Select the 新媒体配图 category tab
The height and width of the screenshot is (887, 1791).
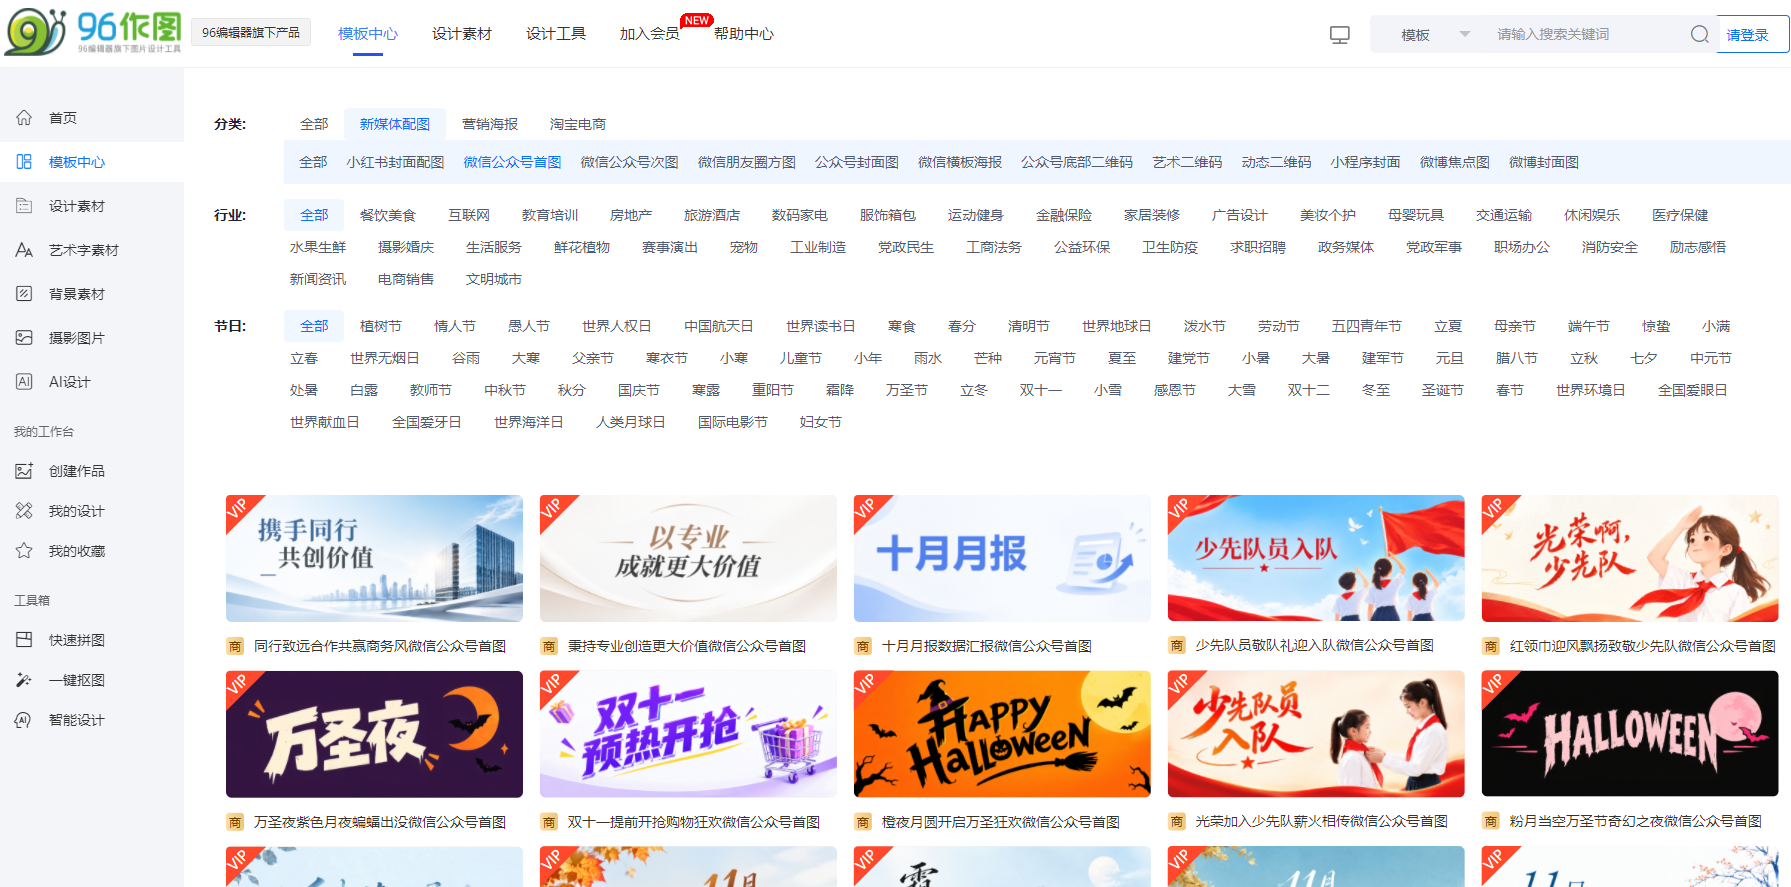tap(395, 124)
